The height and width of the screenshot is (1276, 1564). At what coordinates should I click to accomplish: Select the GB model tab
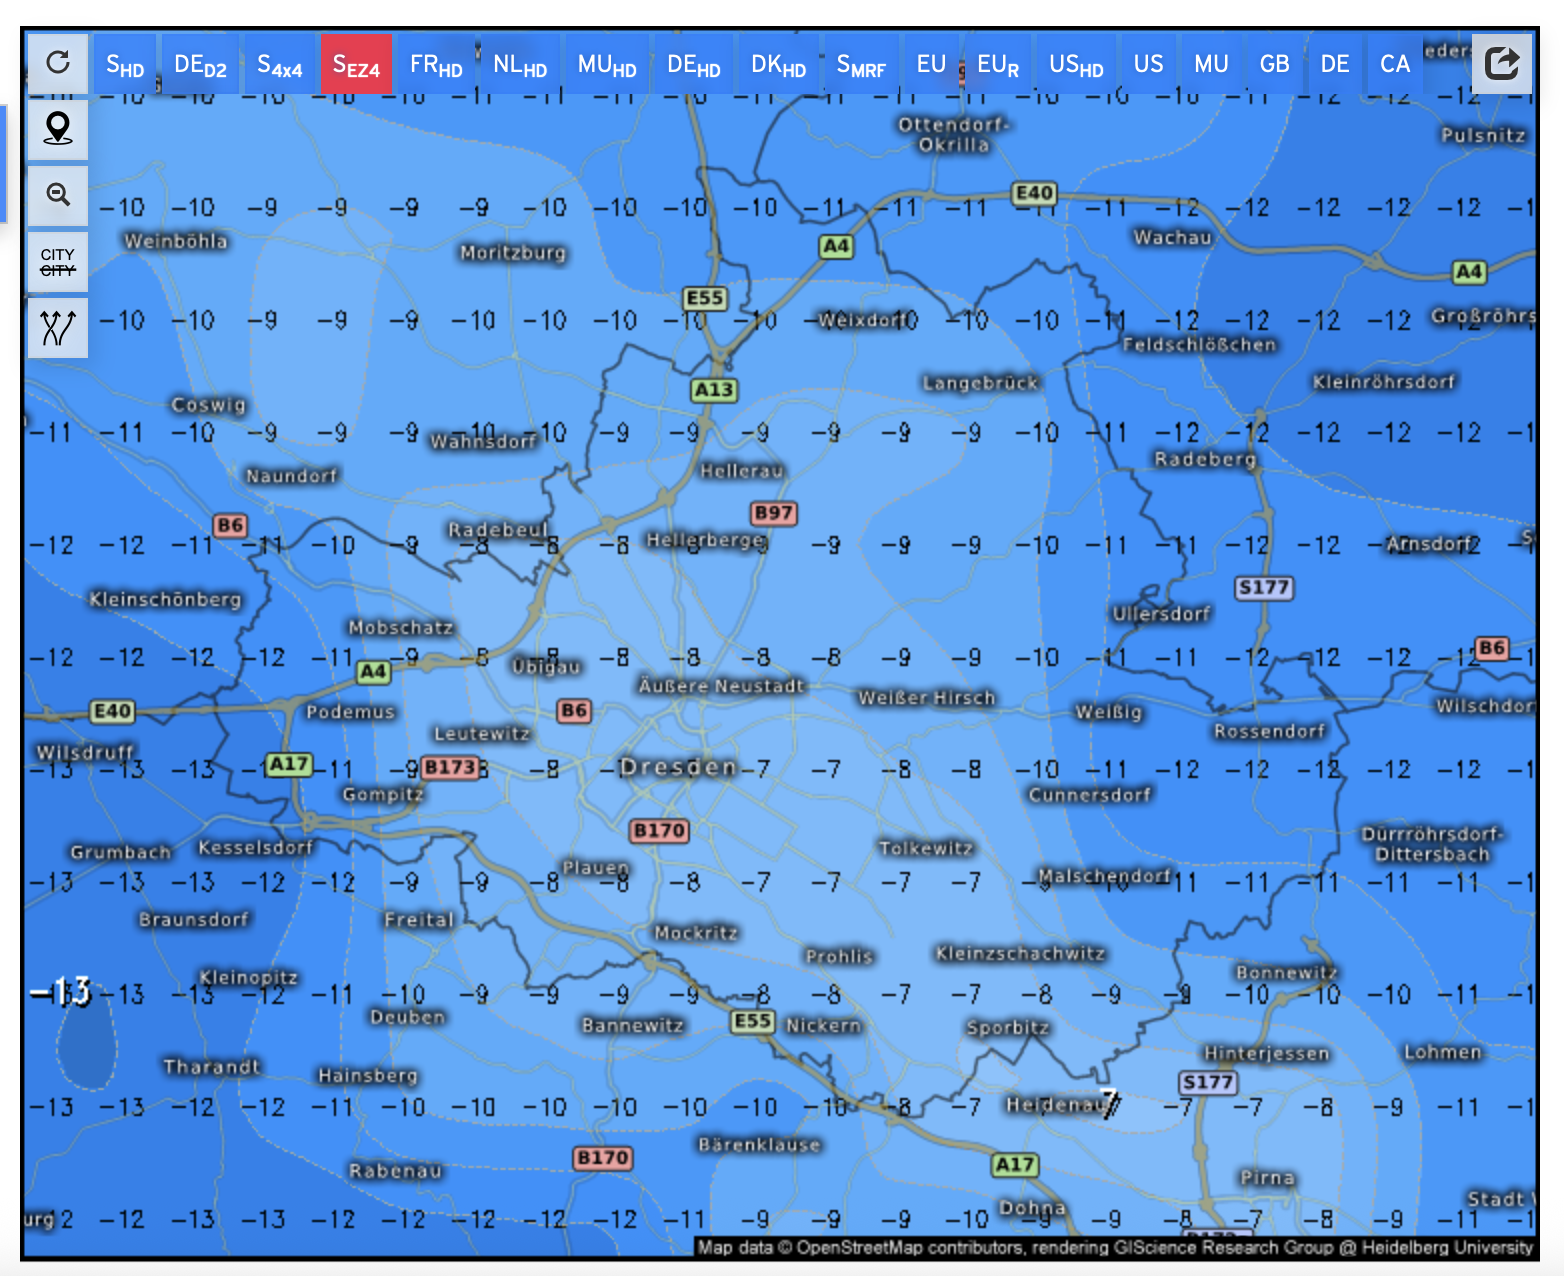coord(1274,65)
